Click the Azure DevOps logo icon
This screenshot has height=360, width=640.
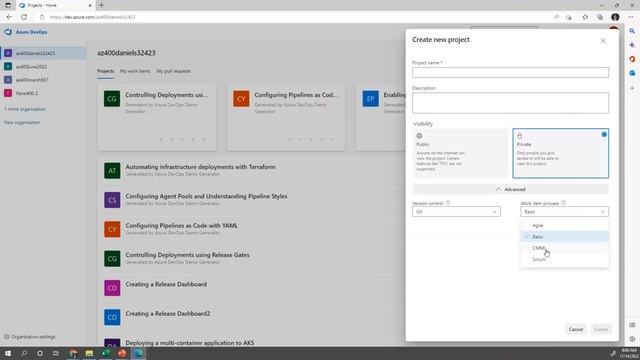pyautogui.click(x=8, y=32)
